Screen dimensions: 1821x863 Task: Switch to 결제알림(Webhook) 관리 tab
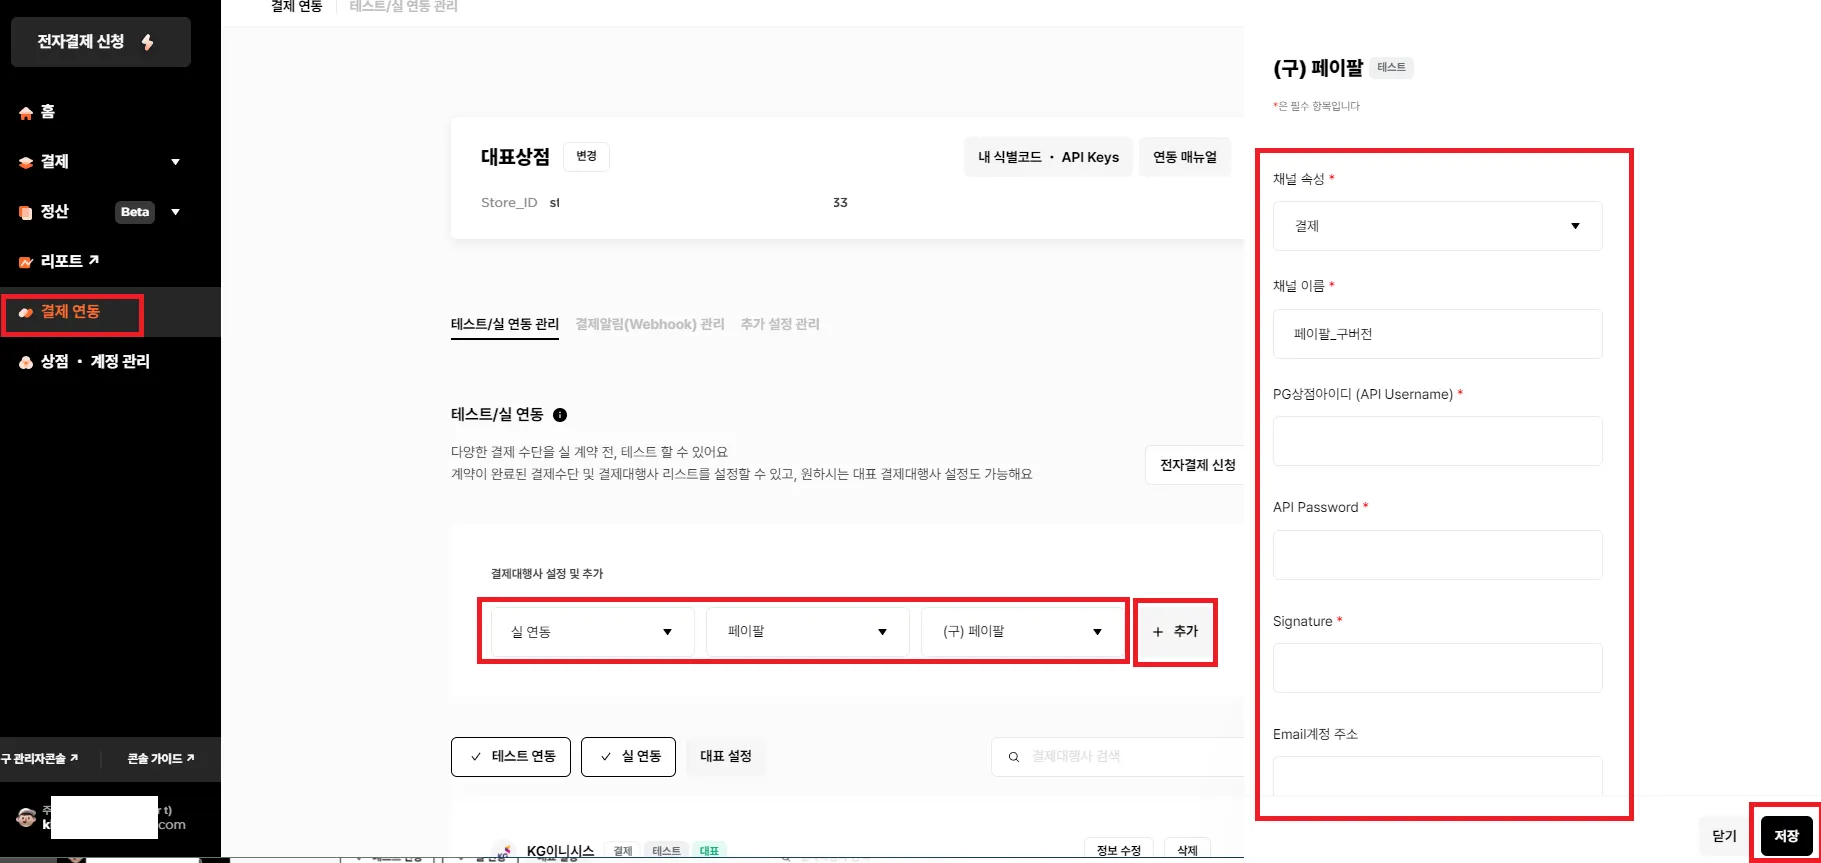pyautogui.click(x=650, y=324)
